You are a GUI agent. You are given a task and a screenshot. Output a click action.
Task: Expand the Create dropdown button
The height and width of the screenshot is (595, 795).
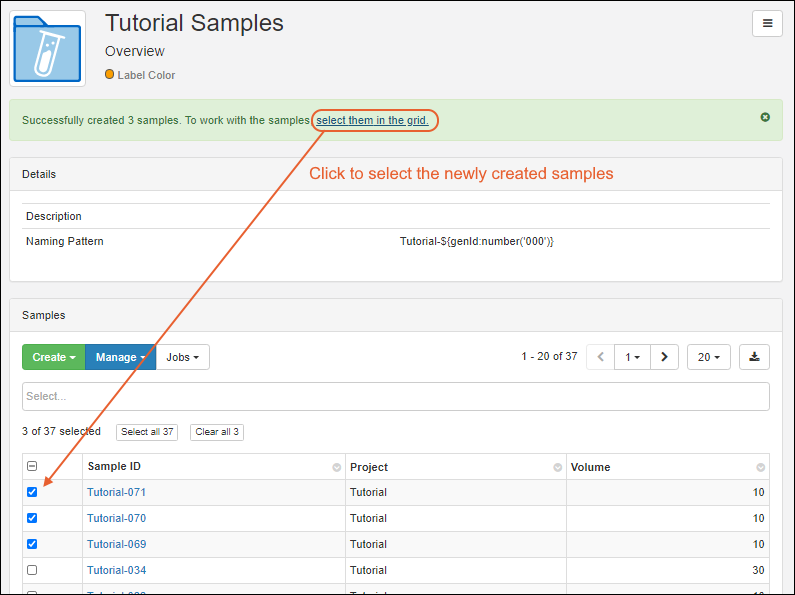click(x=53, y=357)
